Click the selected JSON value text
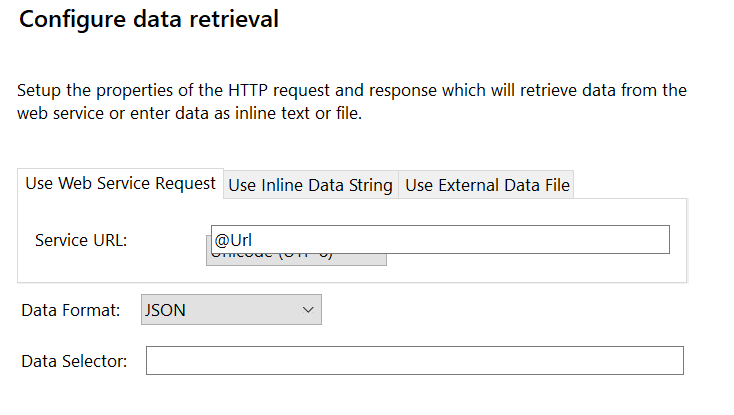 tap(165, 310)
